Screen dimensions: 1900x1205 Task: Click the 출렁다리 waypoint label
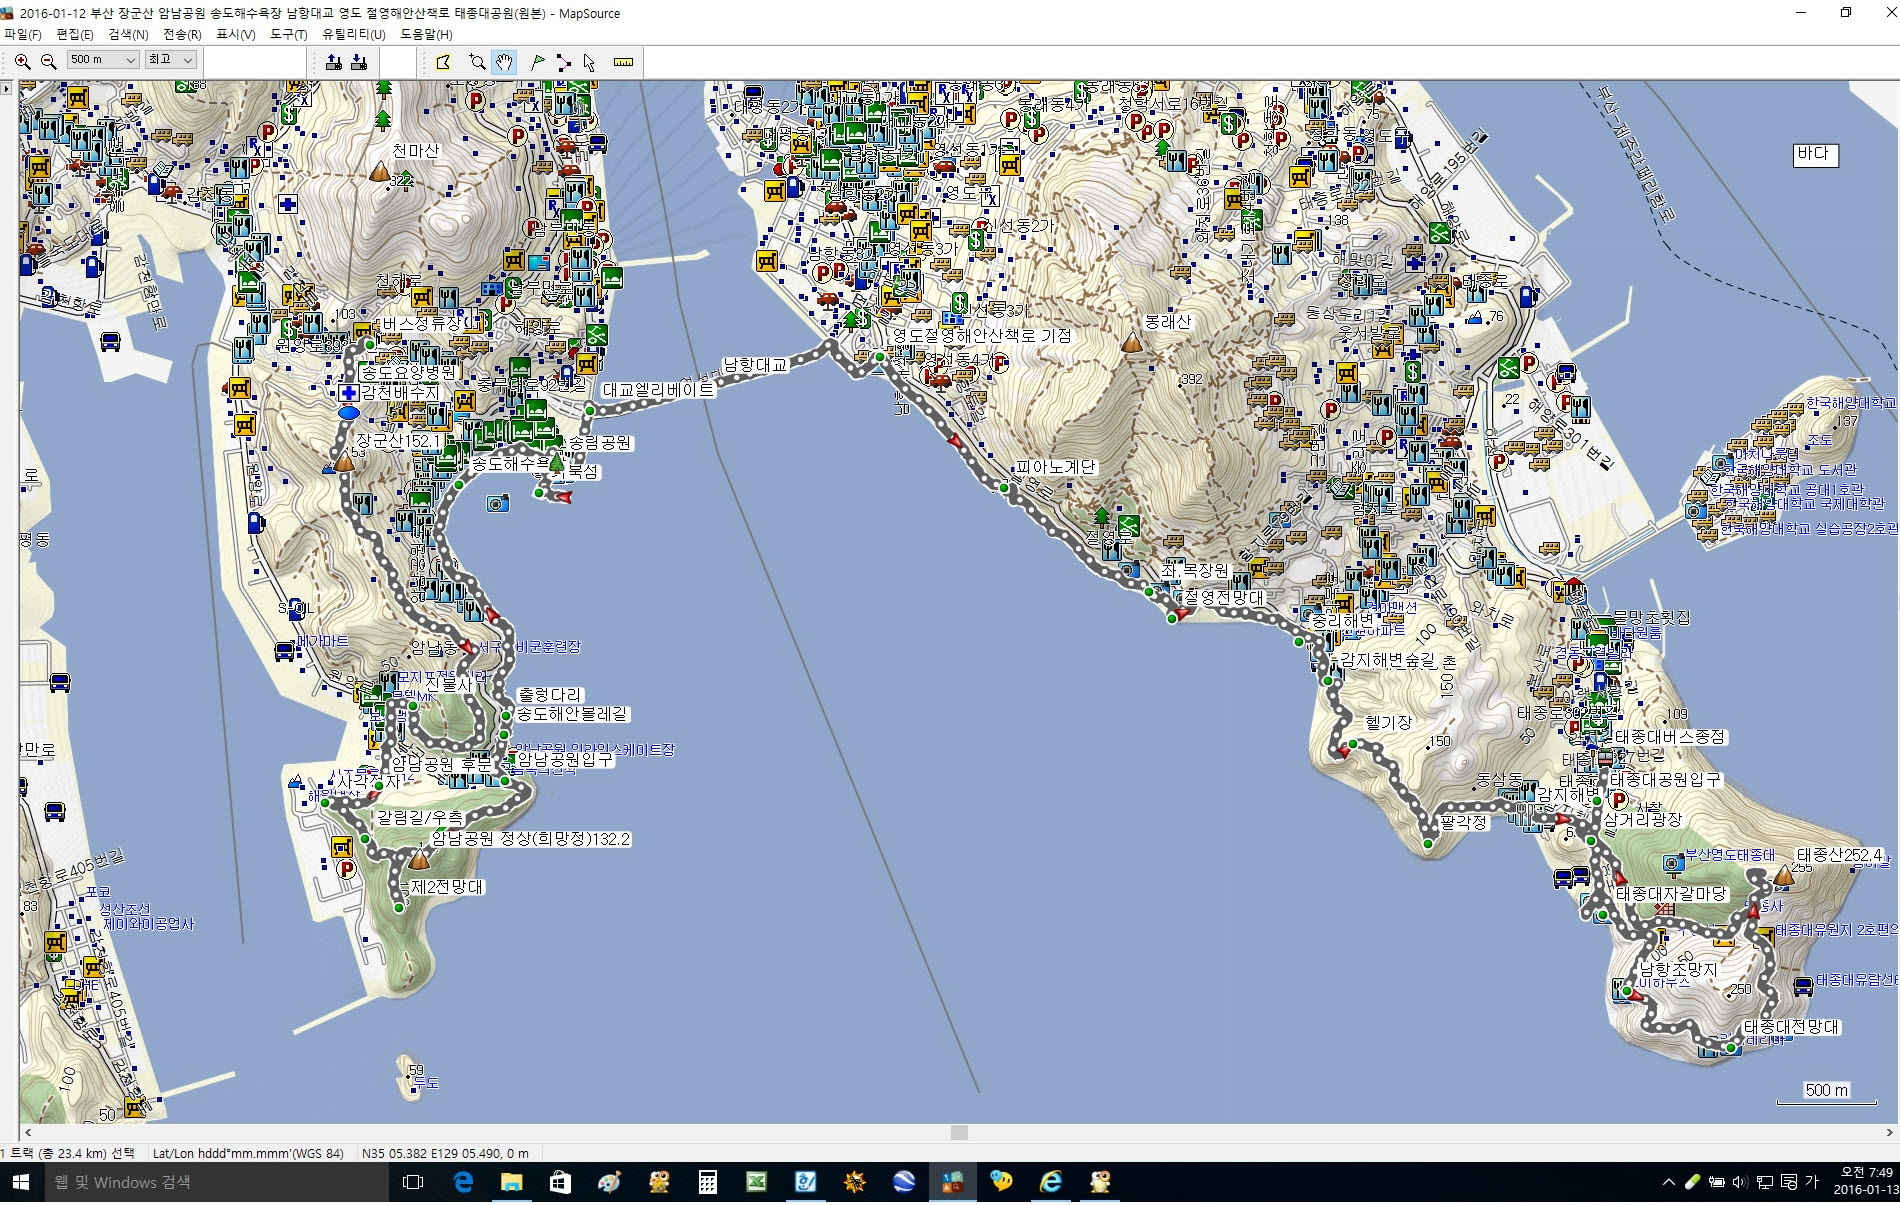[549, 695]
